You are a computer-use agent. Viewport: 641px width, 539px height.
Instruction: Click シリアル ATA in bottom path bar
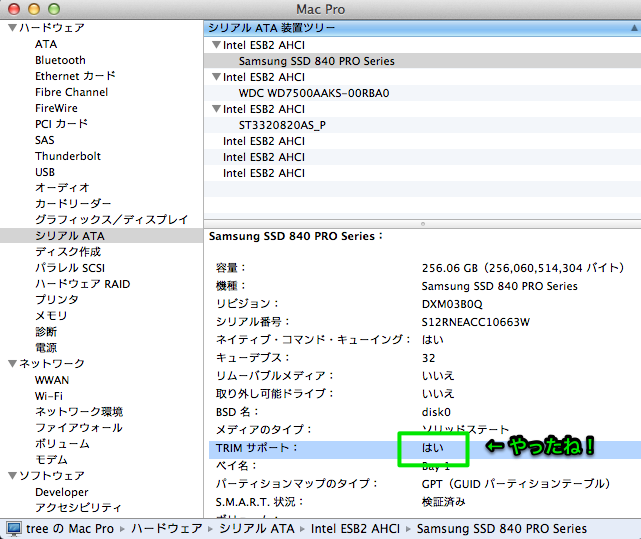[x=257, y=528]
